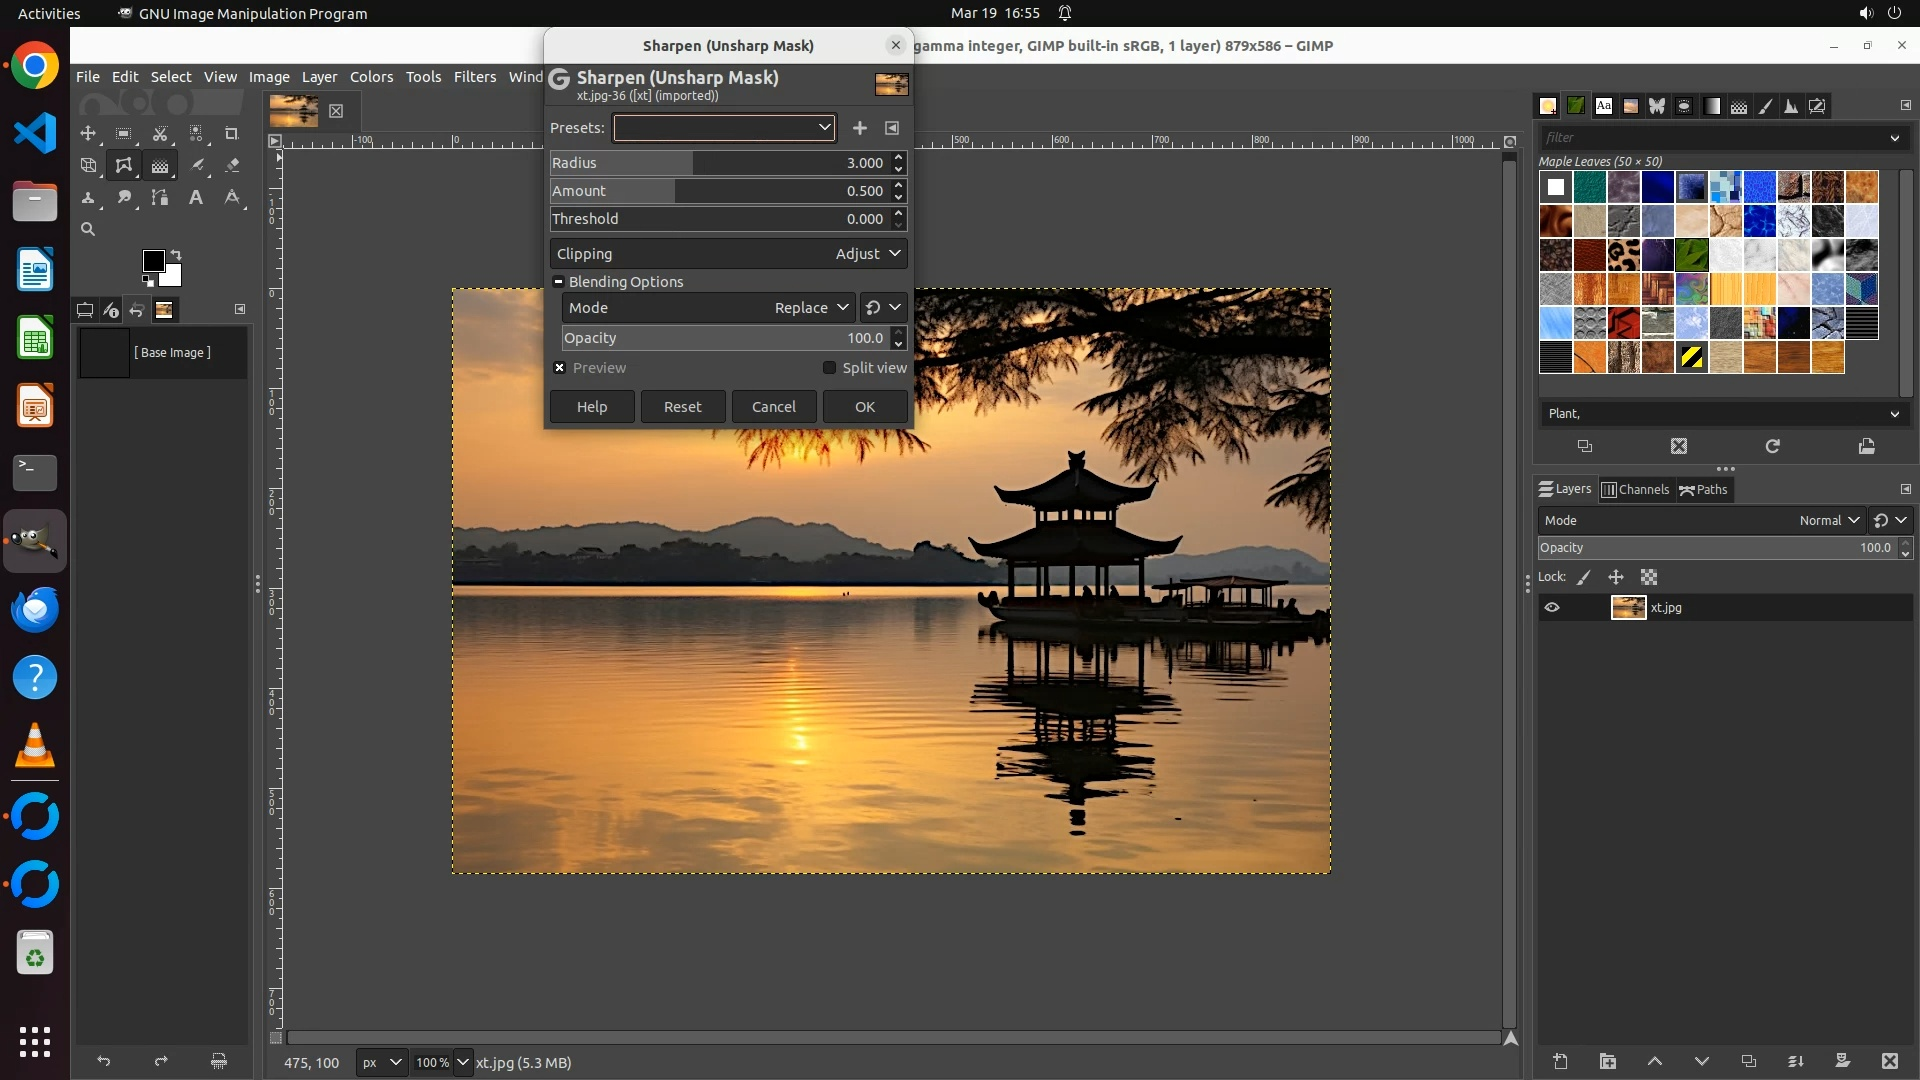Toggle the Preview checkbox
Image resolution: width=1920 pixels, height=1080 pixels.
pyautogui.click(x=560, y=368)
